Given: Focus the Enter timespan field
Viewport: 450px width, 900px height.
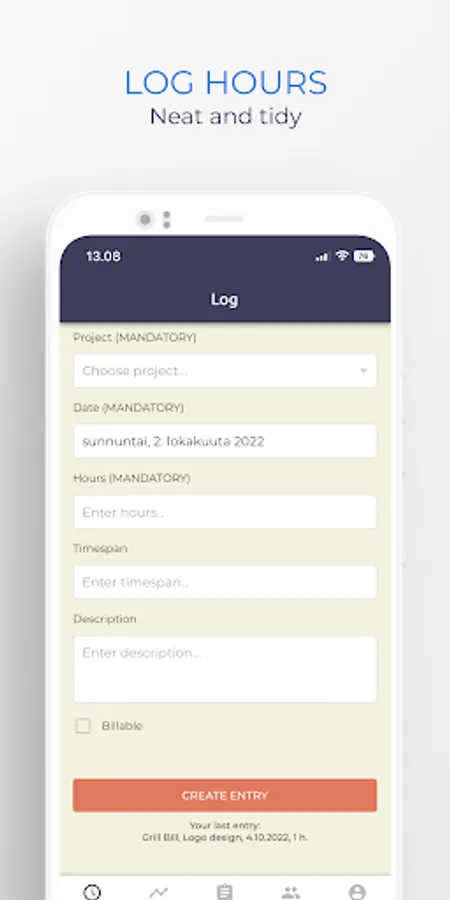Looking at the screenshot, I should (225, 582).
